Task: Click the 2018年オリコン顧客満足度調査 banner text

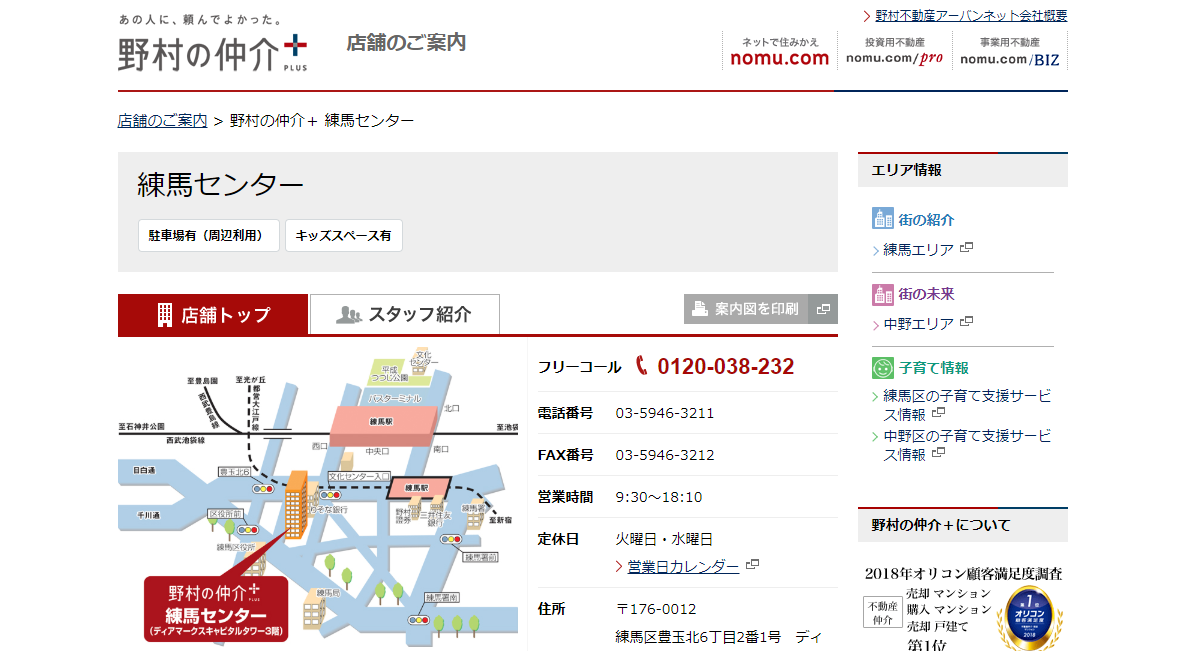Action: (x=963, y=574)
